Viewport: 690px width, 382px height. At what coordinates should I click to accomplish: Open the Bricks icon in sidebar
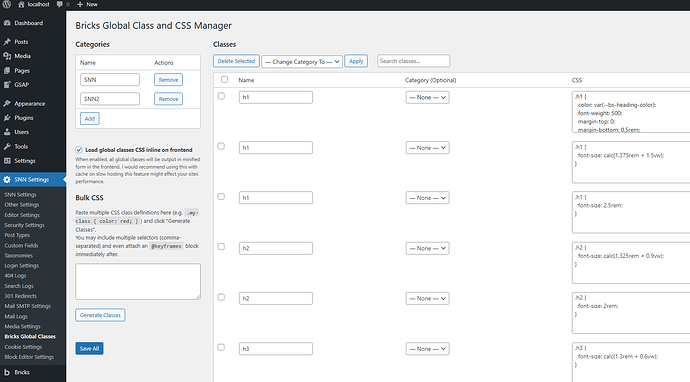(x=7, y=372)
